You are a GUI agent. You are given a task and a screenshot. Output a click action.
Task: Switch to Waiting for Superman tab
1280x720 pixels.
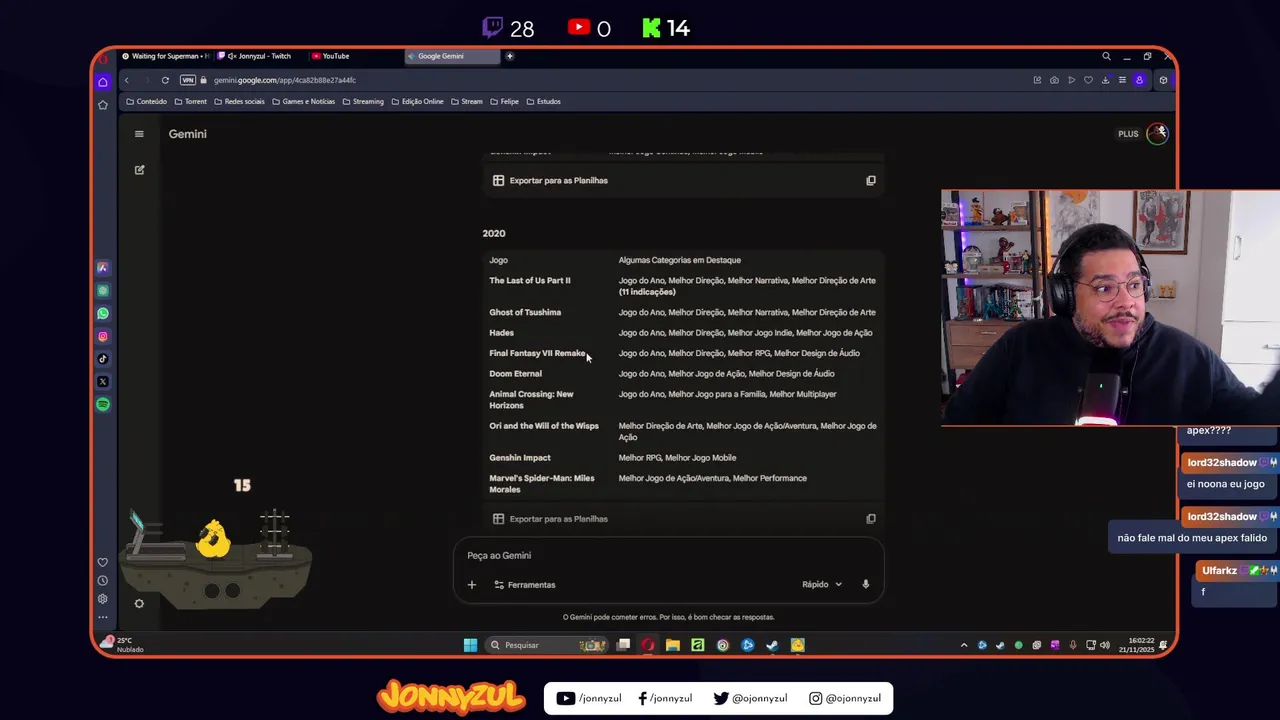(x=165, y=56)
